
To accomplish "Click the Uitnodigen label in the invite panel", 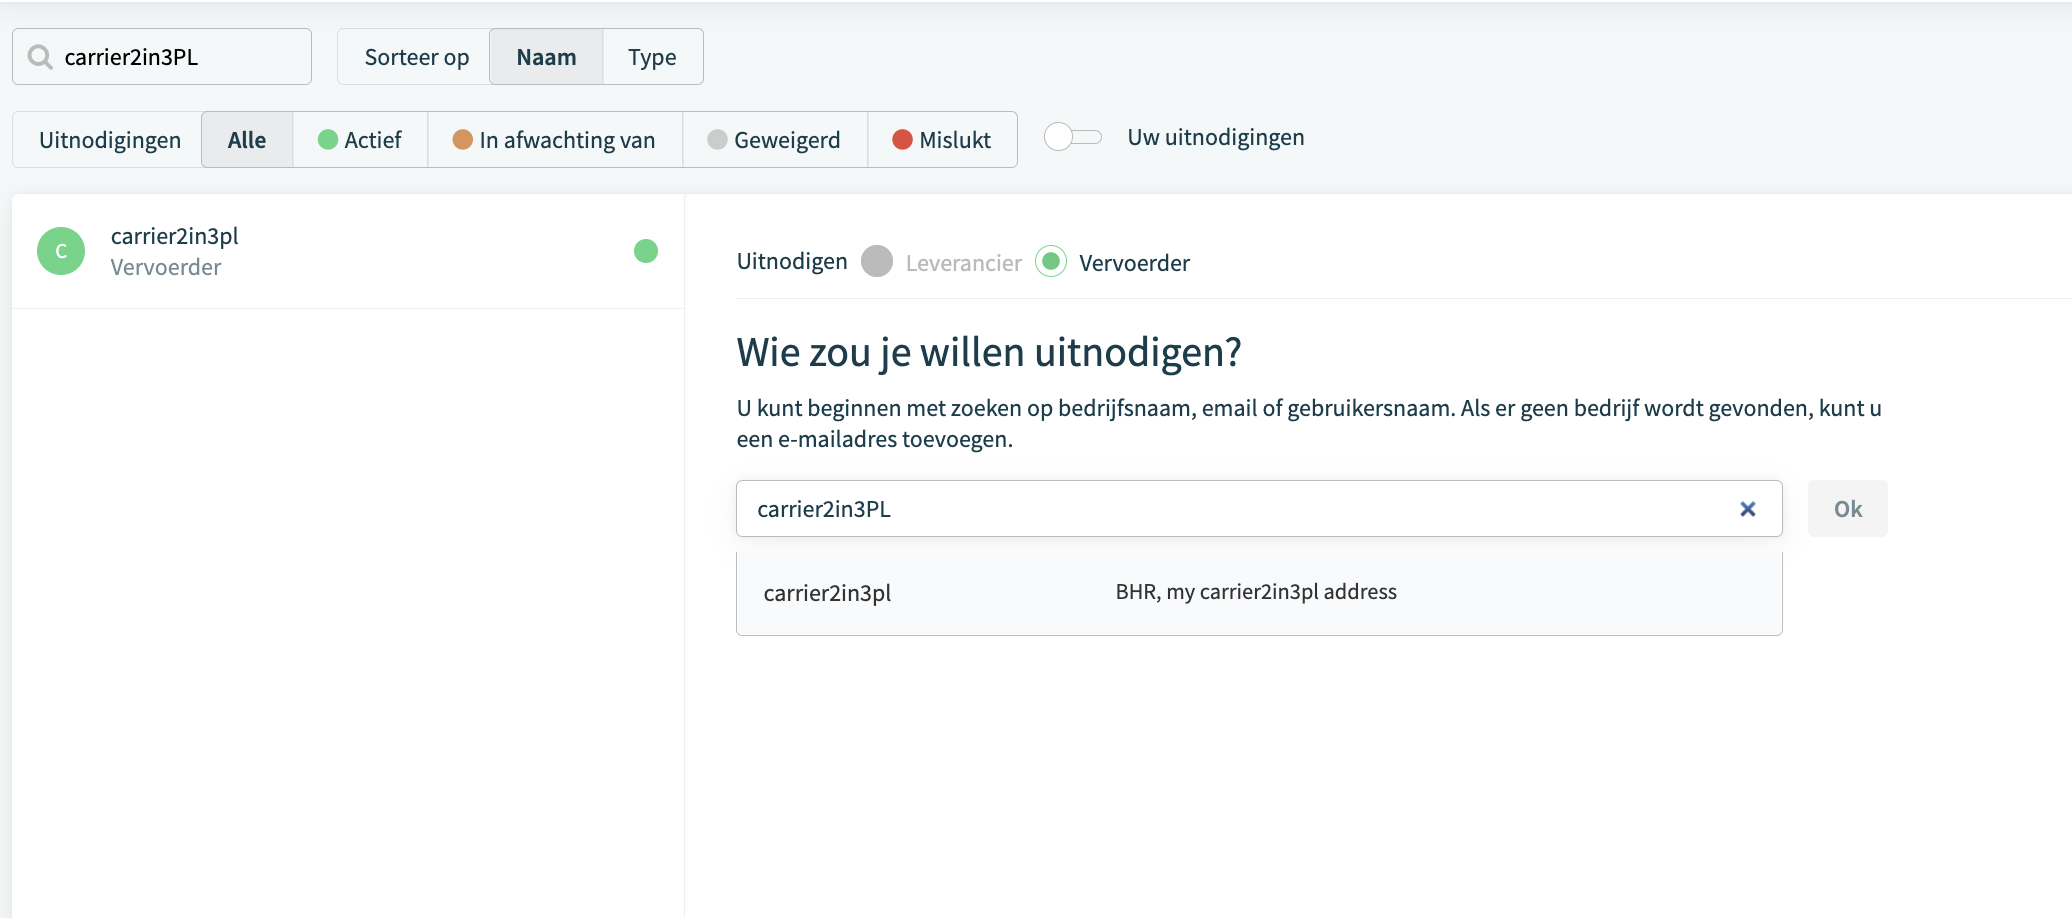I will coord(792,262).
